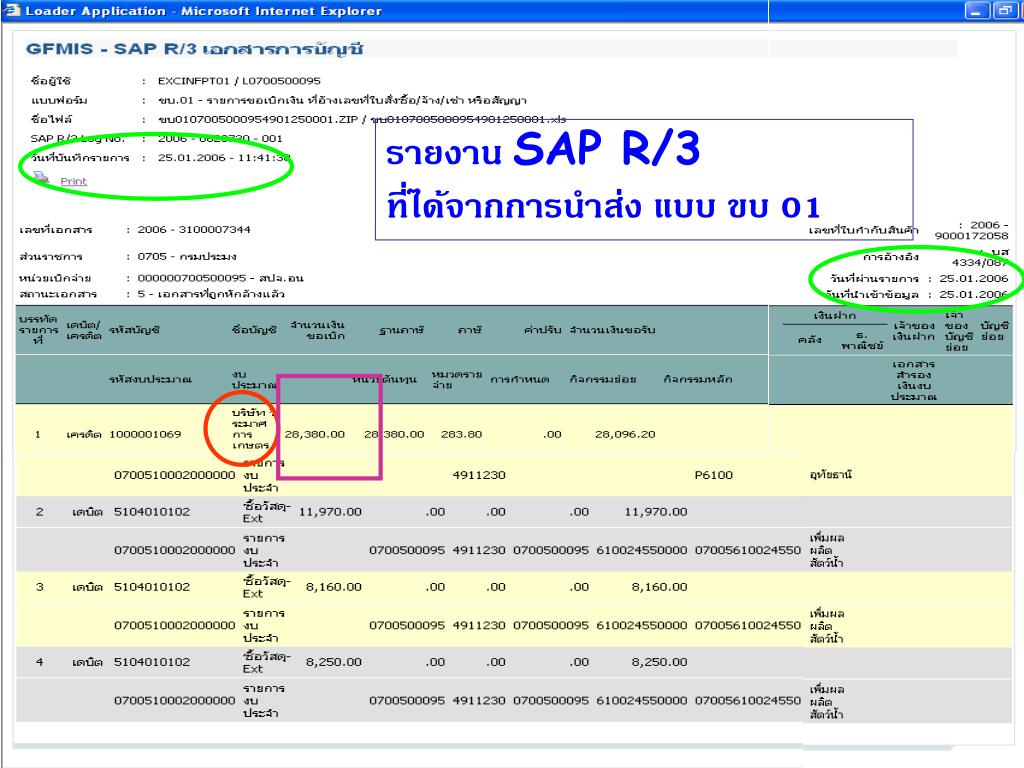Select the posting date 25.01.2006 value

(x=974, y=278)
